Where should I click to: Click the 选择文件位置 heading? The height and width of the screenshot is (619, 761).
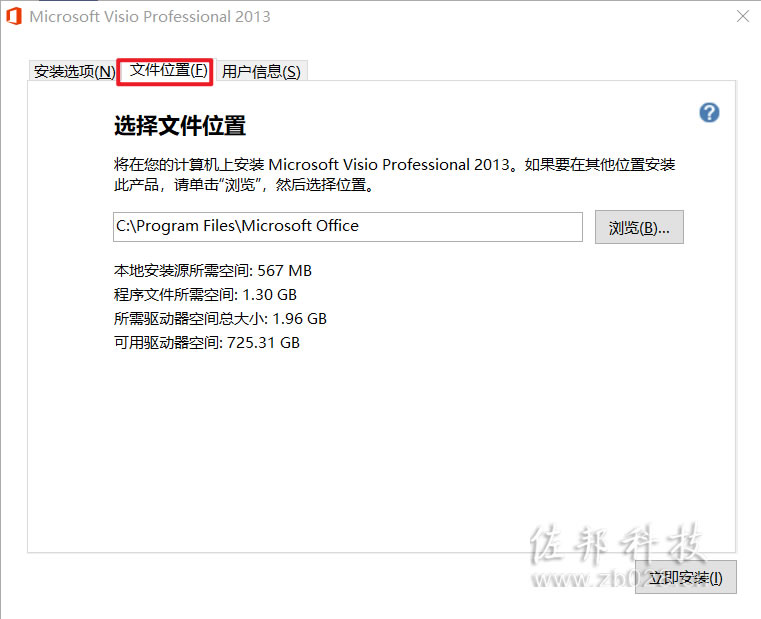coord(180,125)
